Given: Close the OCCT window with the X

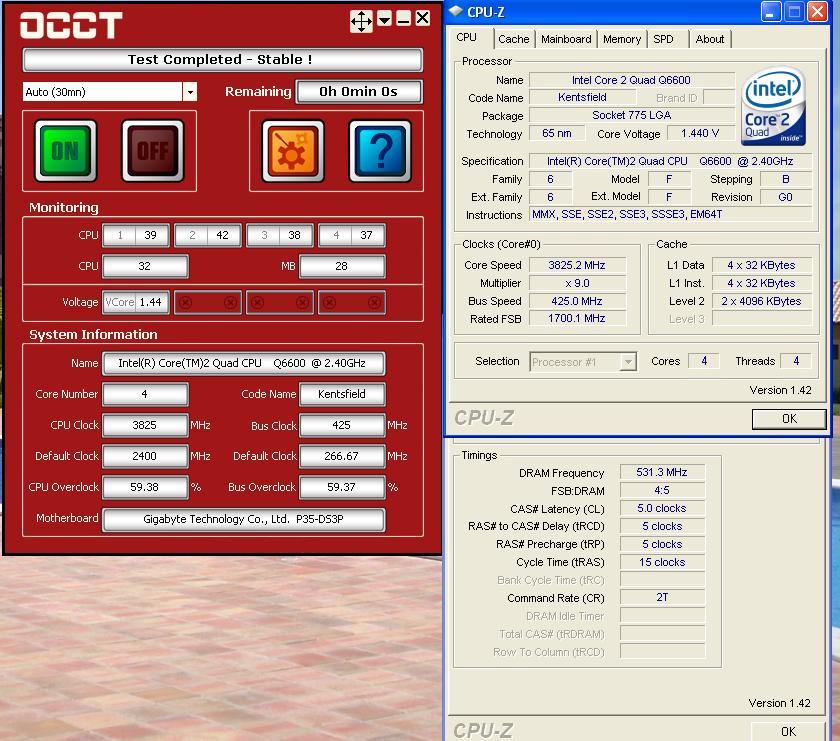Looking at the screenshot, I should point(423,19).
